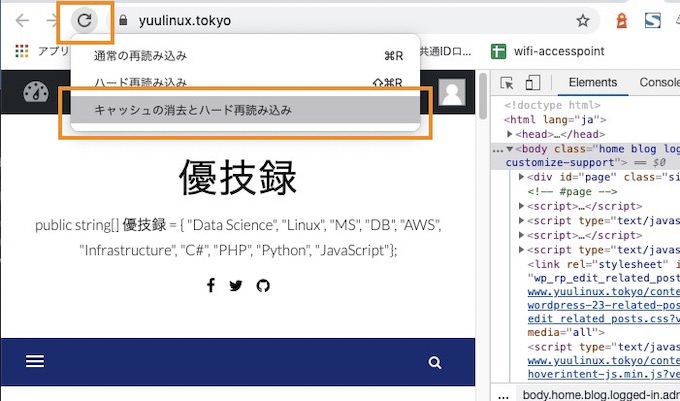This screenshot has height=401, width=680.
Task: Expand the script type="text/javas node below the first script
Action: [x=522, y=221]
